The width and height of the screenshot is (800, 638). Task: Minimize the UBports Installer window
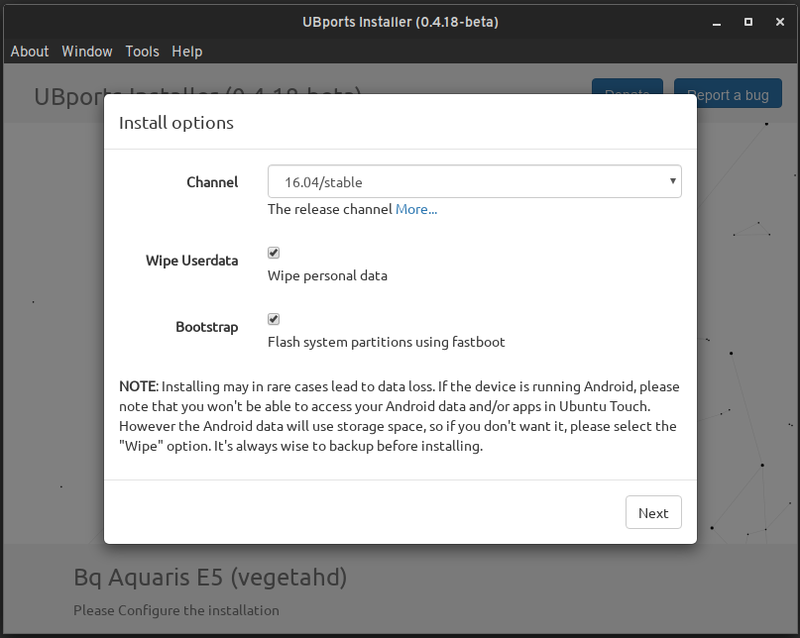(x=718, y=21)
